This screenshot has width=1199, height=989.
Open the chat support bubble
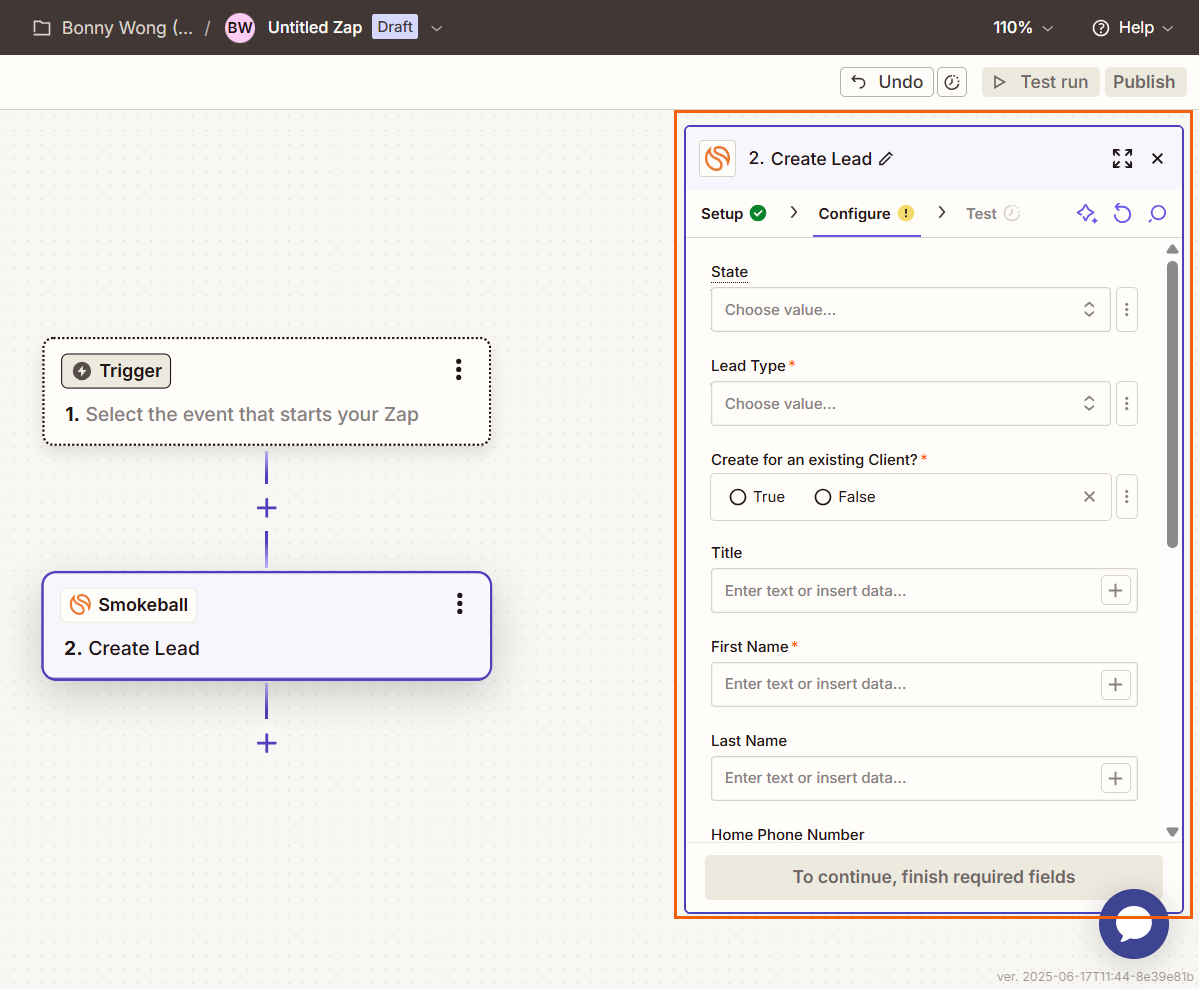1133,923
